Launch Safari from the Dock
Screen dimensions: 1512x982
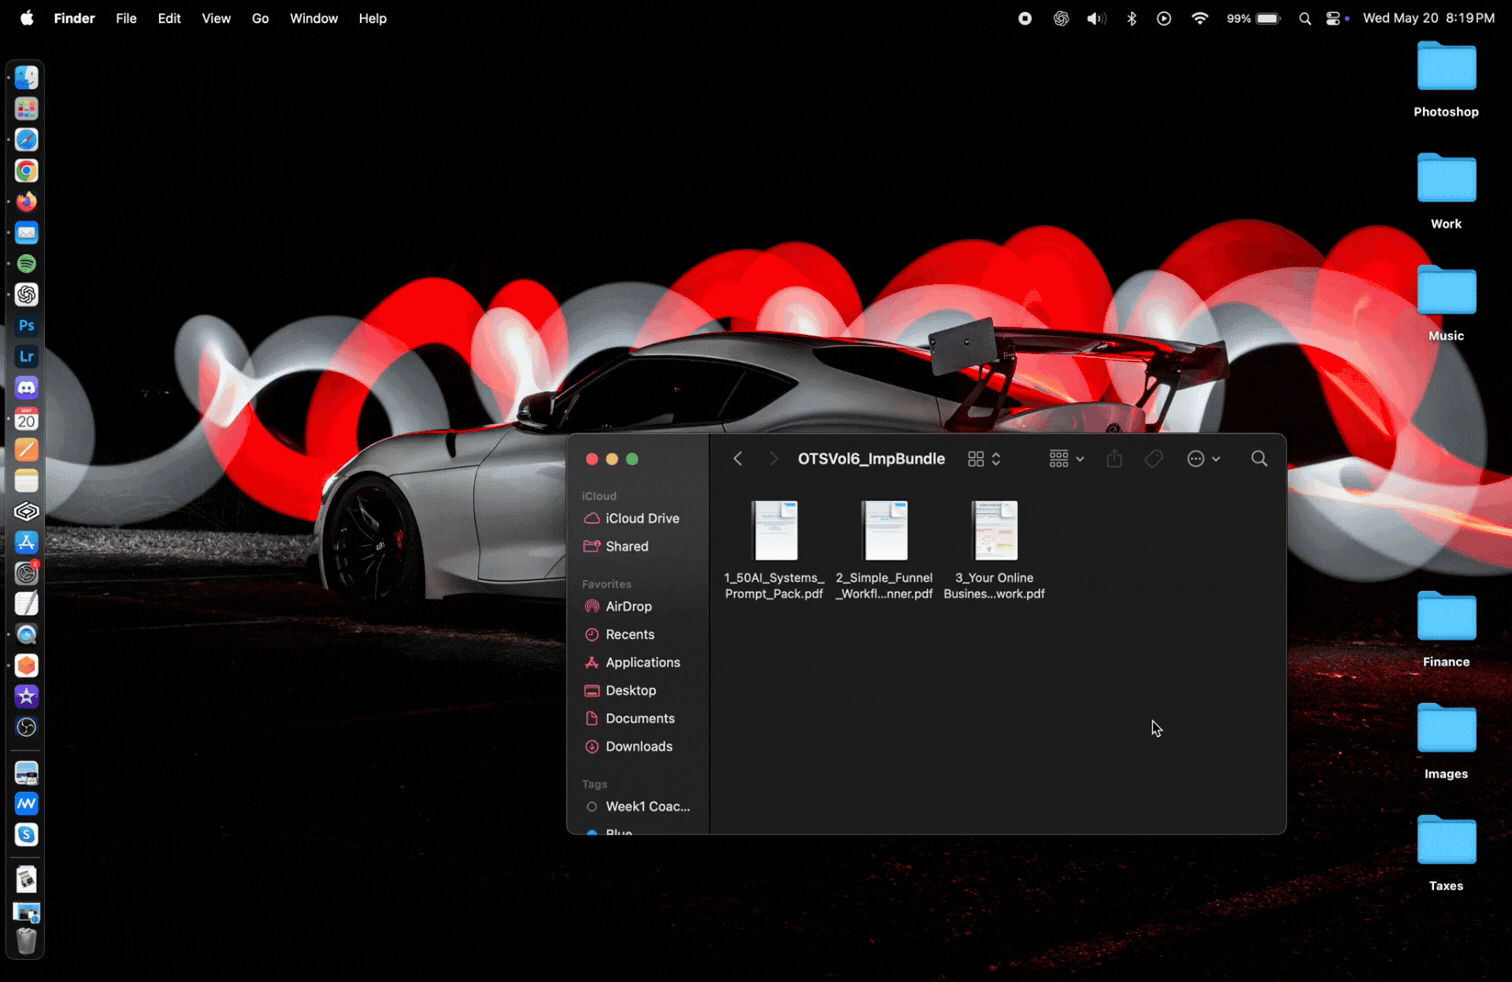[x=27, y=140]
